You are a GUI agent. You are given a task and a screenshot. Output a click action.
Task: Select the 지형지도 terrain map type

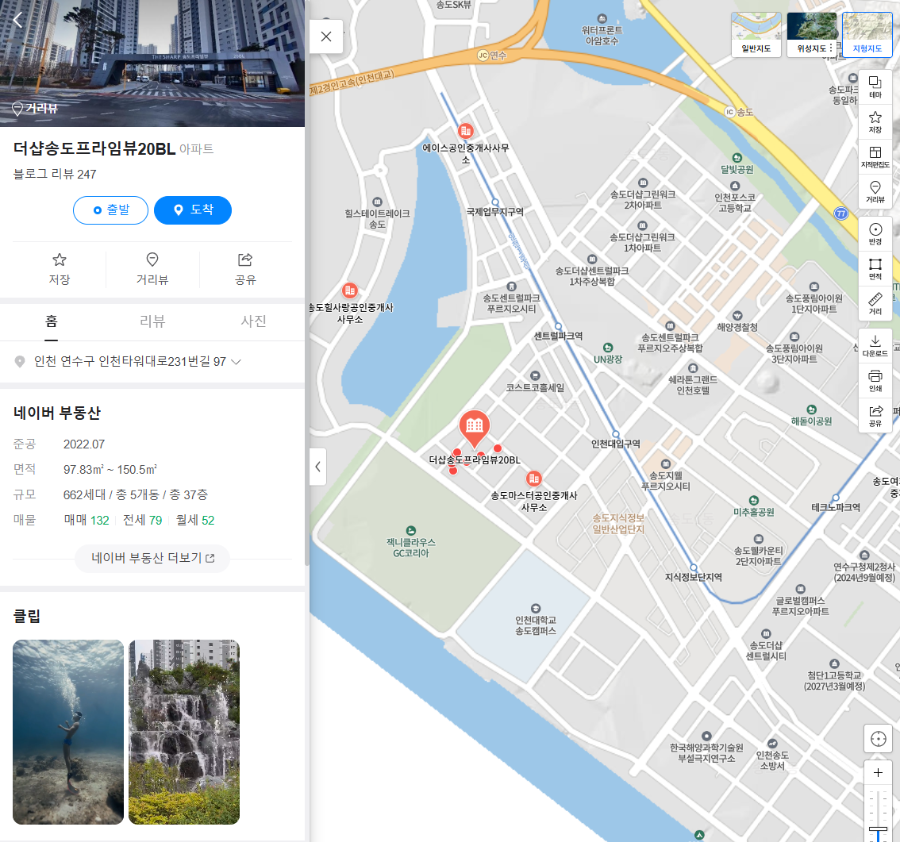pyautogui.click(x=867, y=34)
